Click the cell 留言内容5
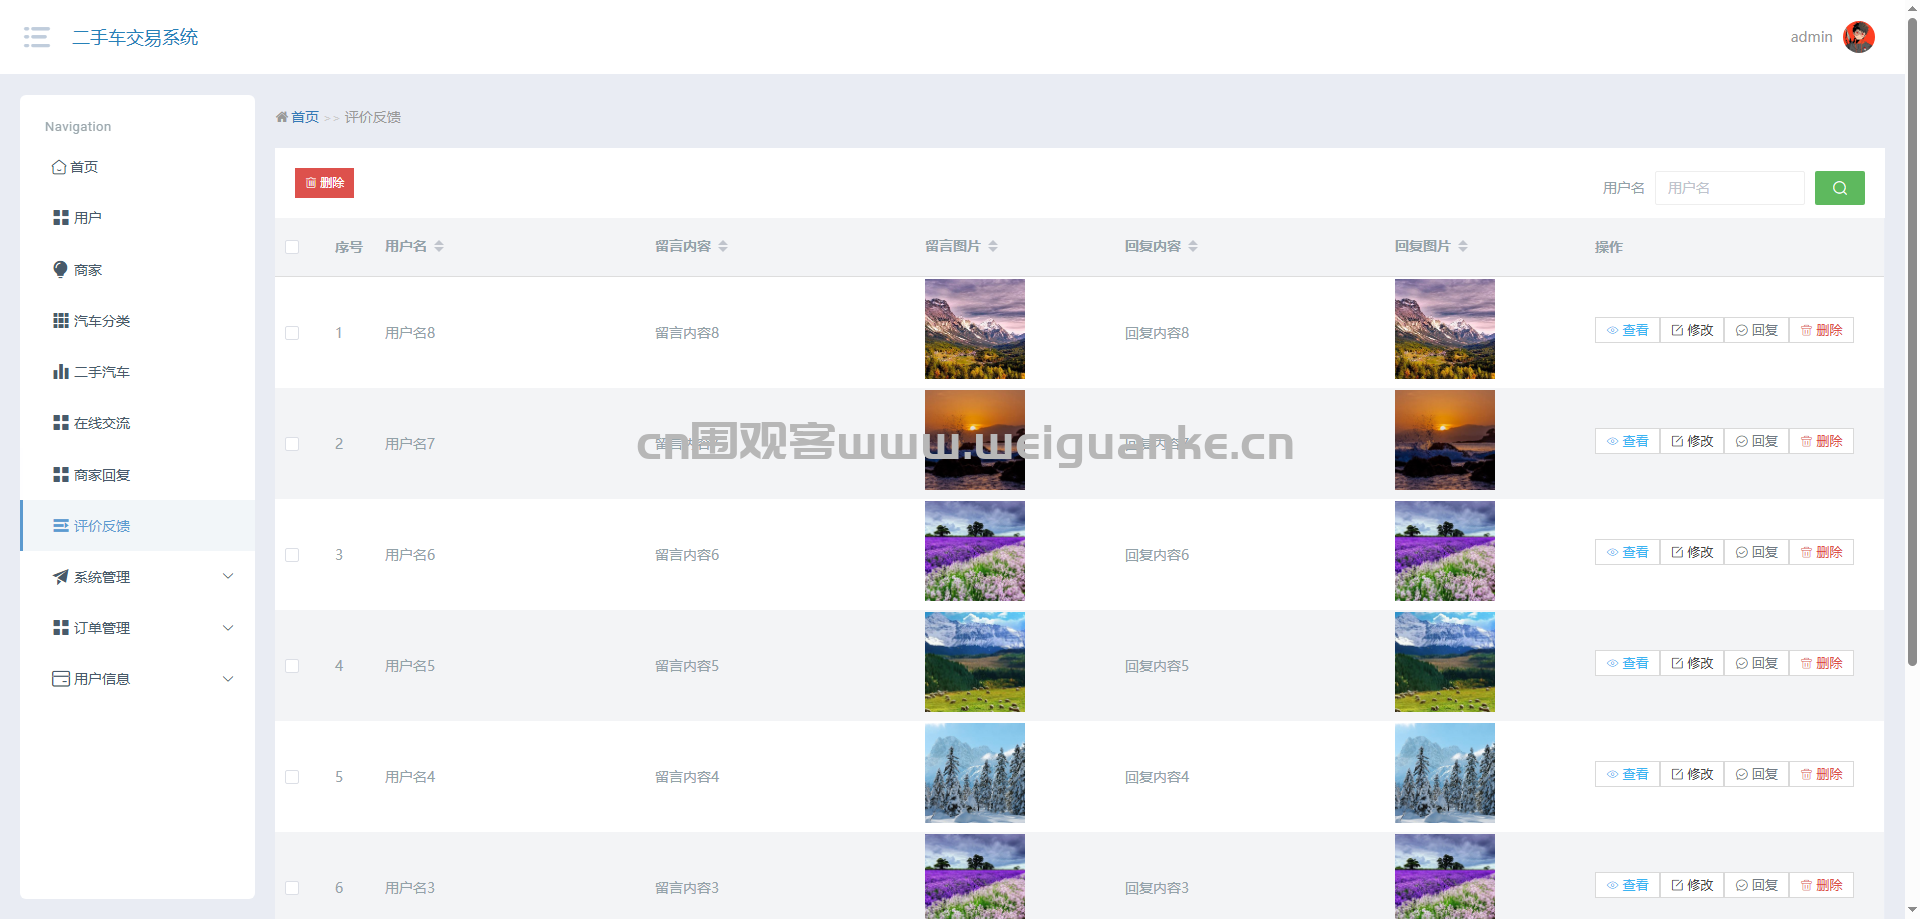1920x919 pixels. pyautogui.click(x=687, y=666)
